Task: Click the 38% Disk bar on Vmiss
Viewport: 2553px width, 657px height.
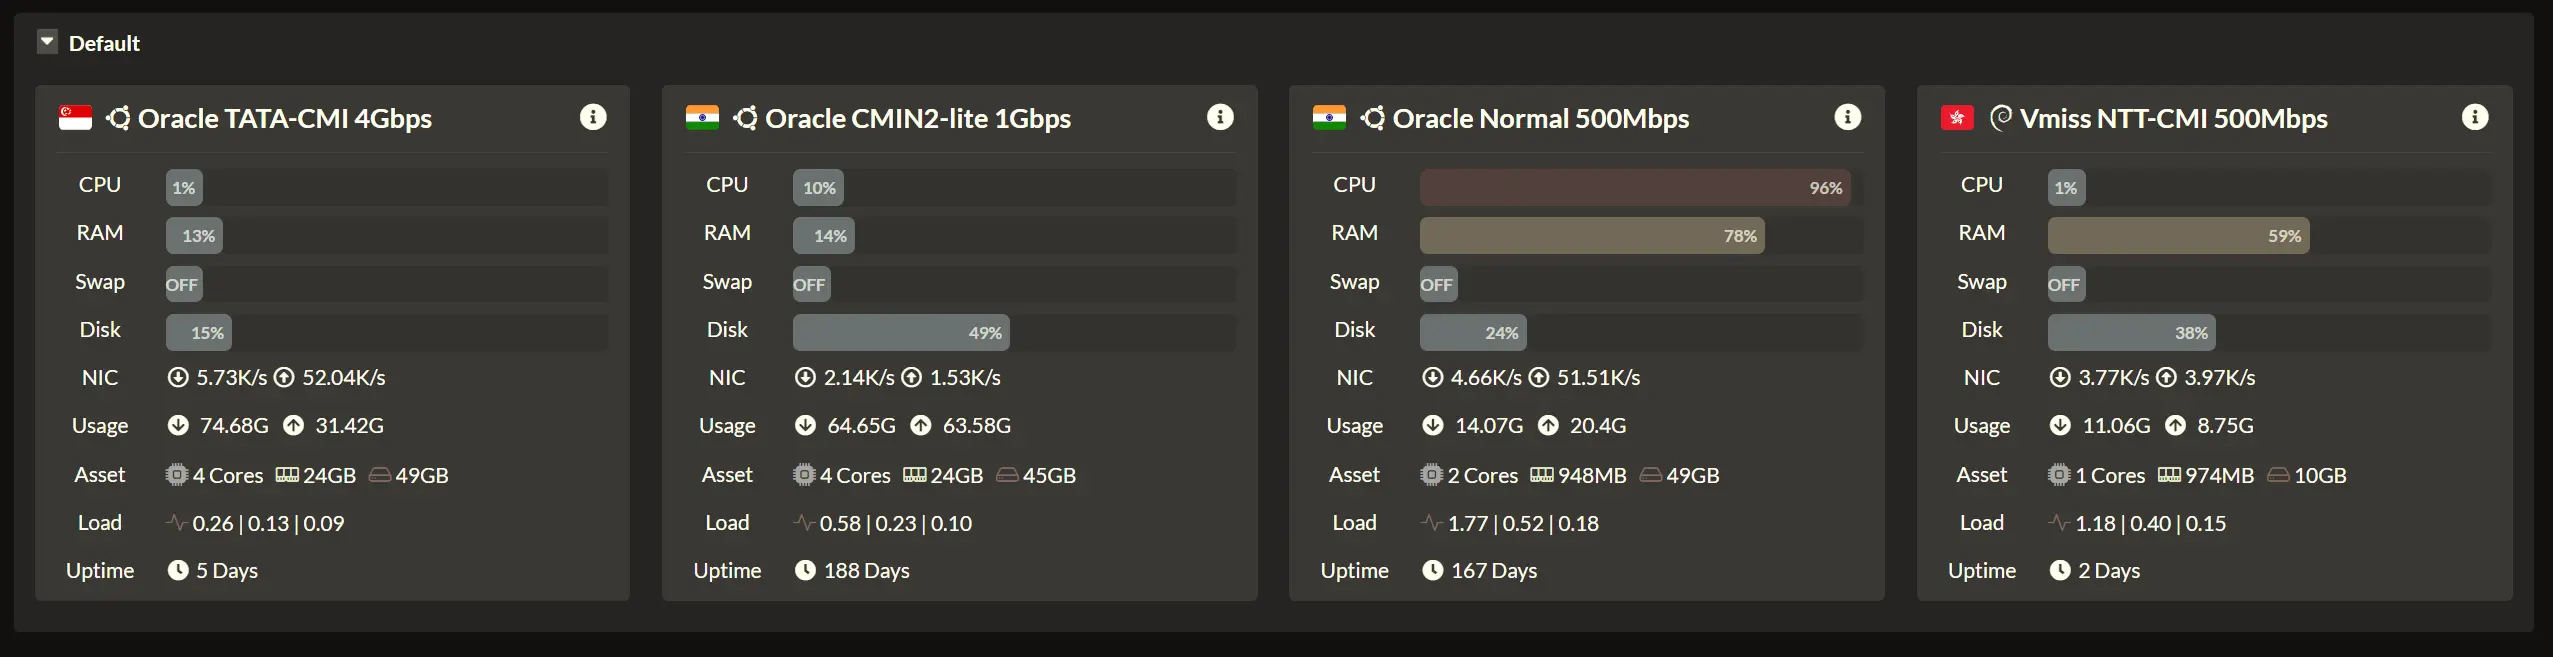Action: coord(2132,332)
